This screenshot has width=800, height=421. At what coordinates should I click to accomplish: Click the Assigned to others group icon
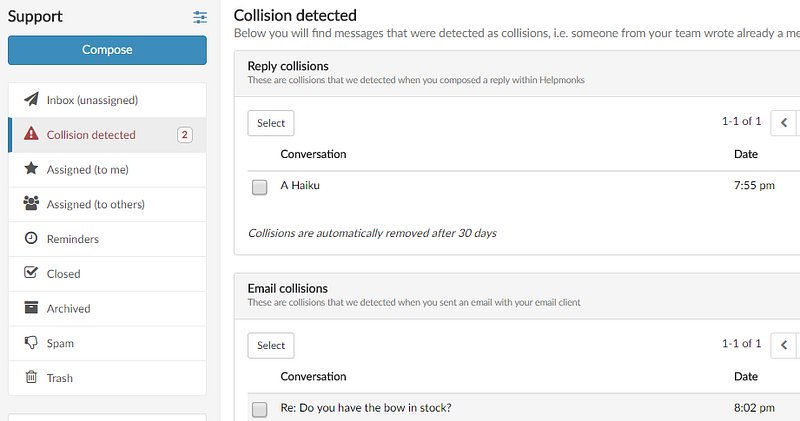click(31, 203)
